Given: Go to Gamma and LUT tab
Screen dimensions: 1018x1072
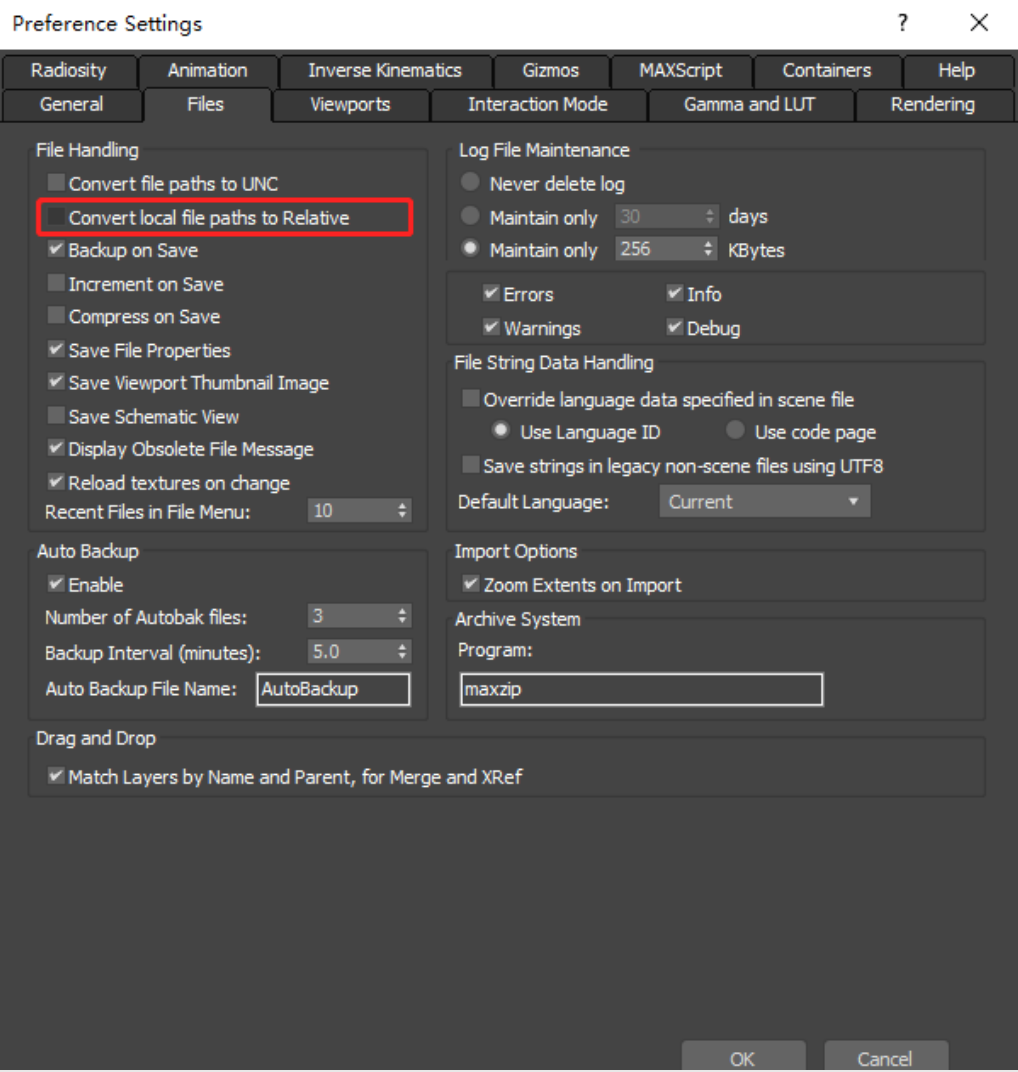Looking at the screenshot, I should click(x=749, y=105).
